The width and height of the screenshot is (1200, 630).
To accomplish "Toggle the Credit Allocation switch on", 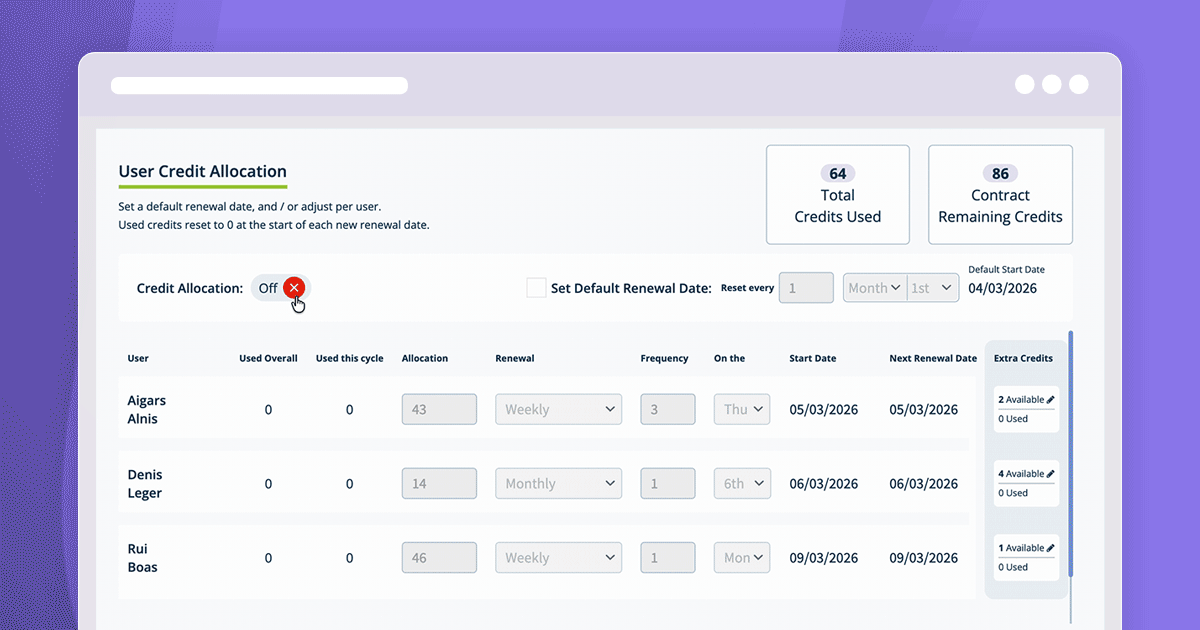I will 280,288.
